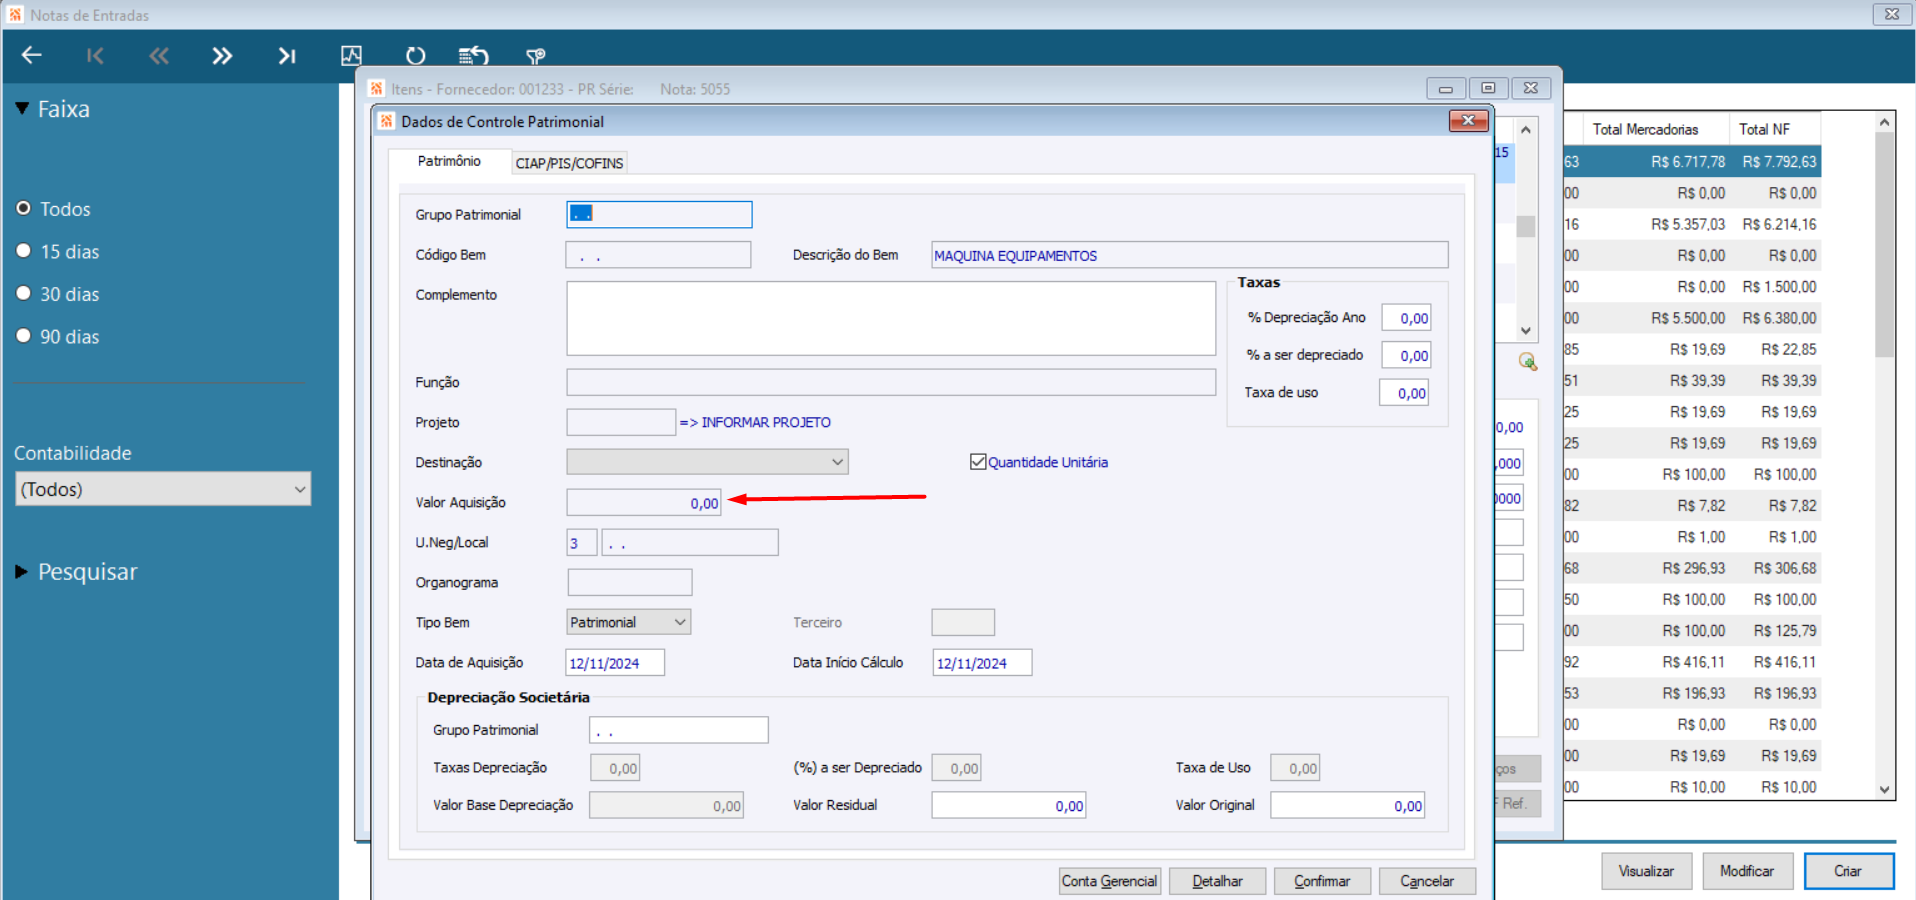Click the Projeto input field
Viewport: 1916px width, 900px height.
click(621, 422)
